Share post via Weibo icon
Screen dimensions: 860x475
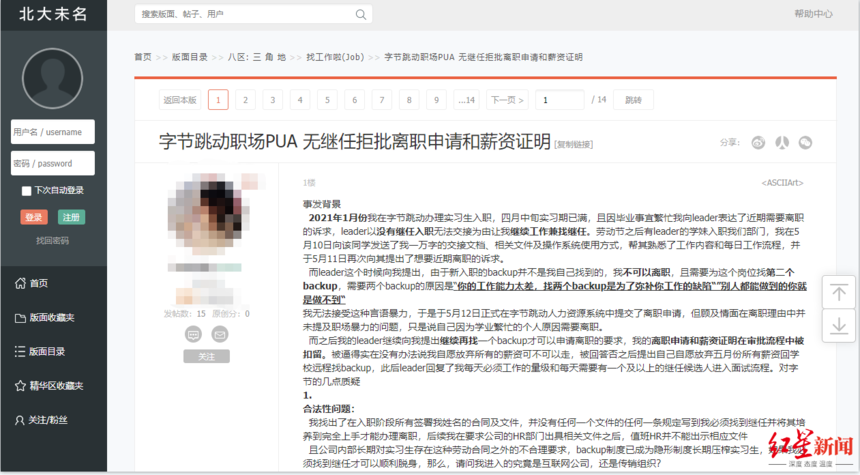pyautogui.click(x=758, y=143)
